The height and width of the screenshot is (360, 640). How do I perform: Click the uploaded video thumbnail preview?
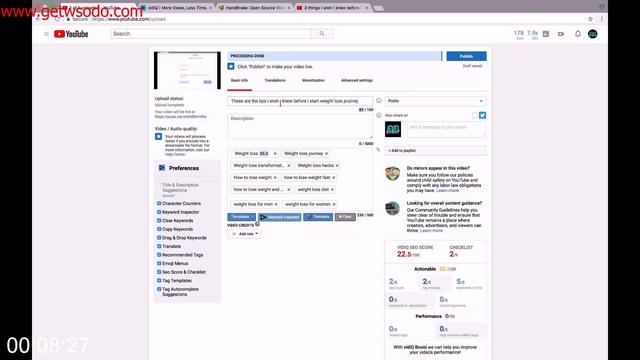click(187, 70)
